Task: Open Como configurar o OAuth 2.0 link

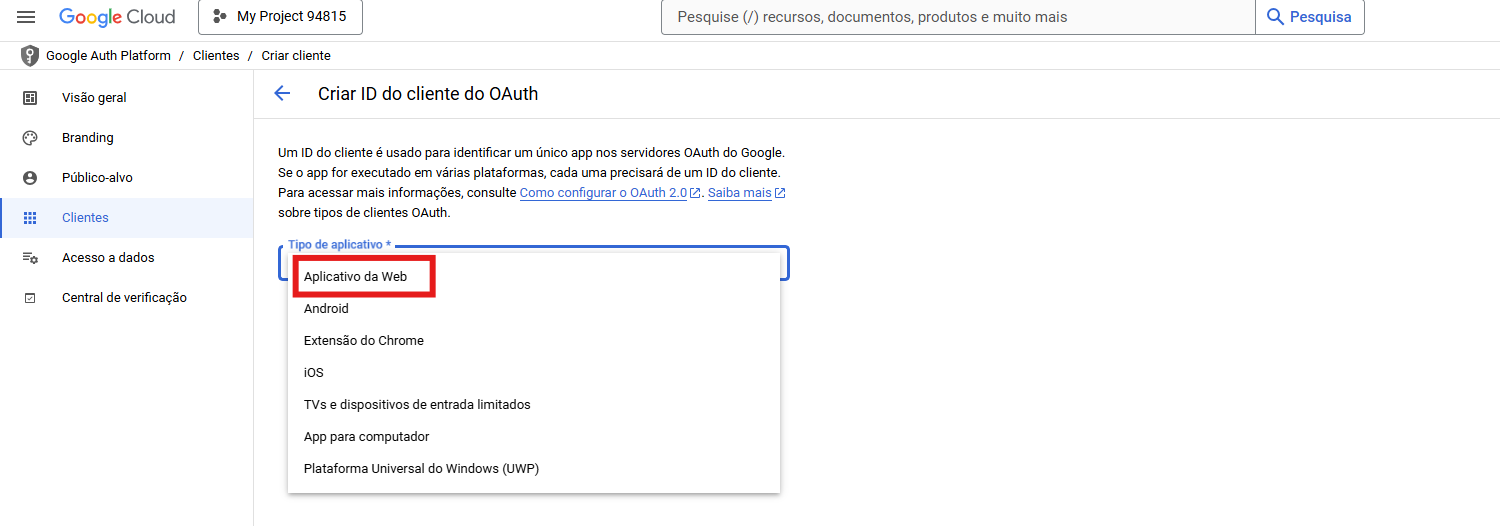Action: [603, 193]
